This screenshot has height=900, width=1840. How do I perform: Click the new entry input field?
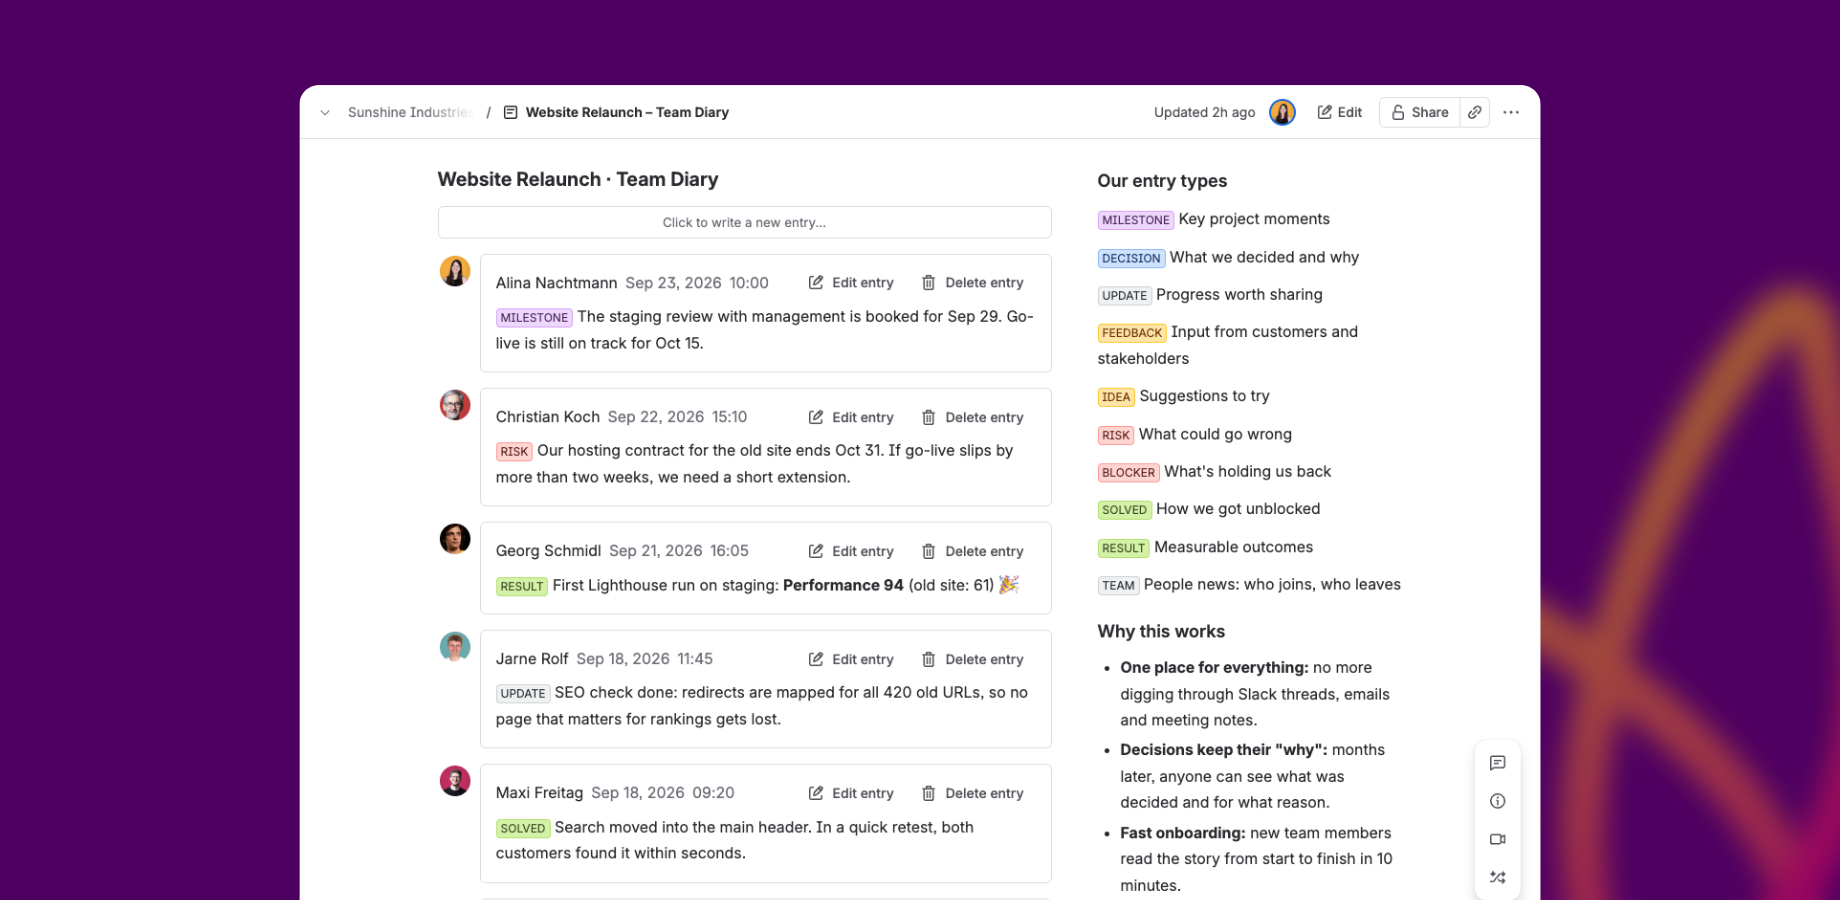tap(744, 222)
